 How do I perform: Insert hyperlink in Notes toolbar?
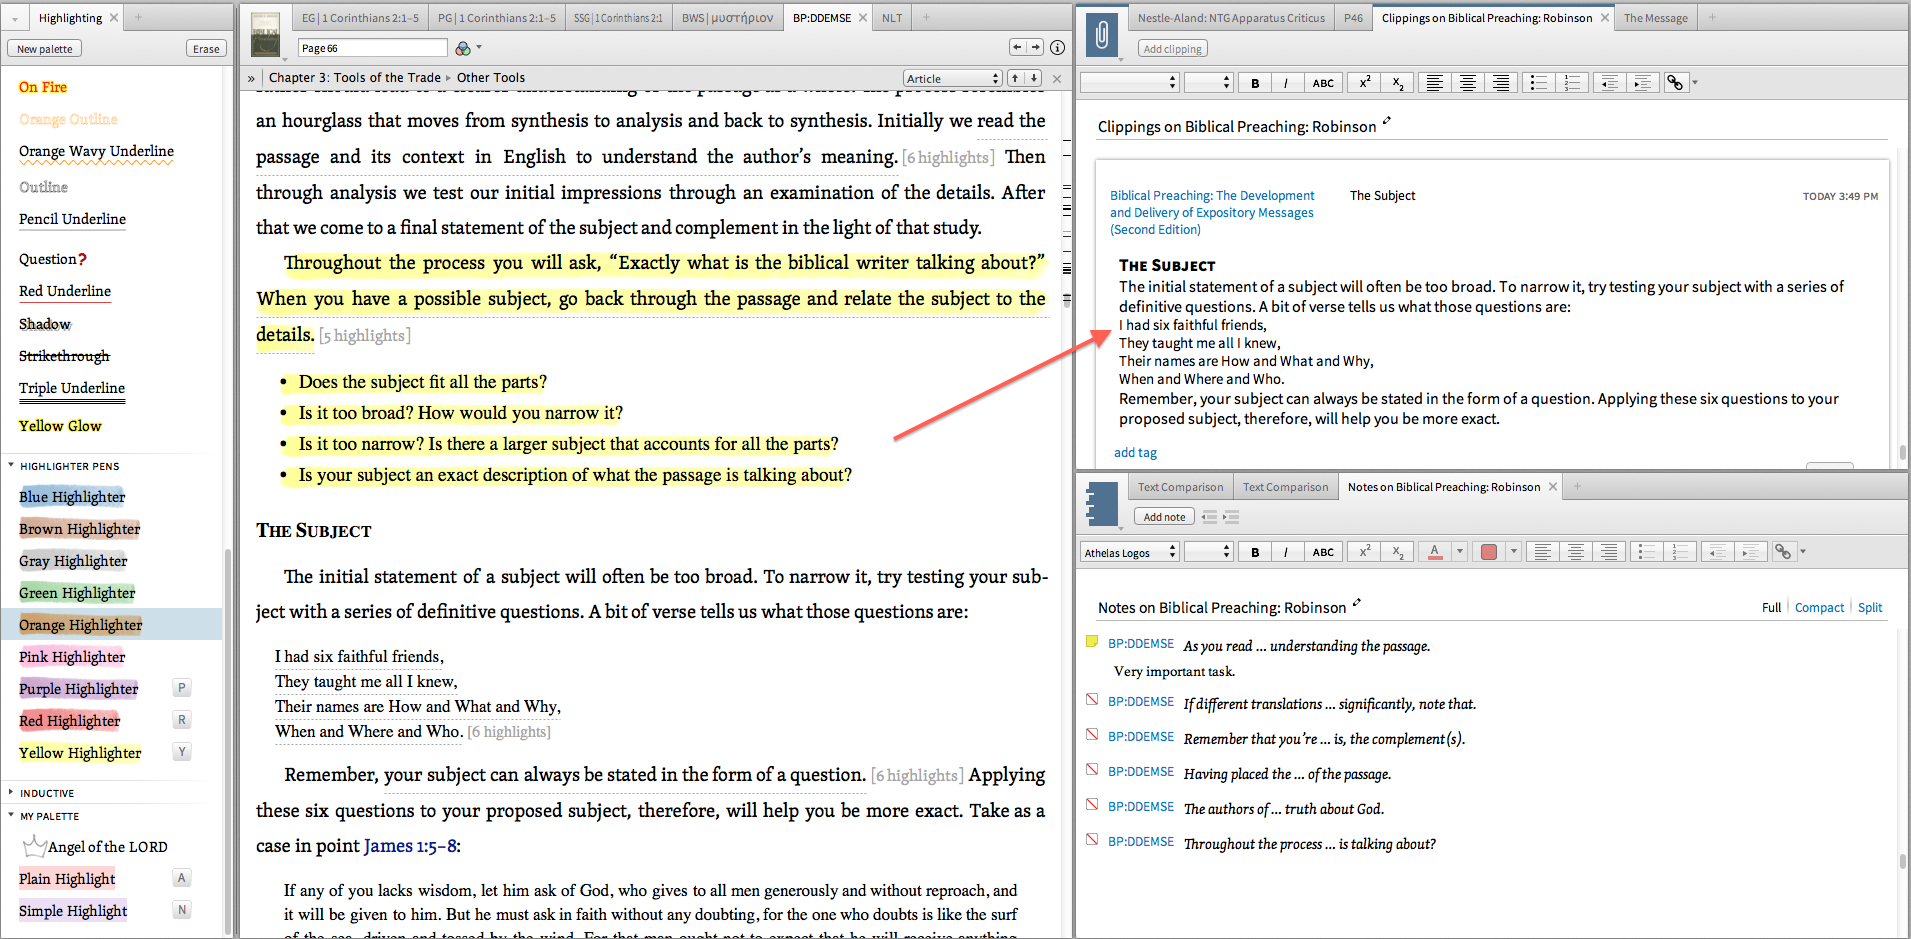click(1783, 552)
